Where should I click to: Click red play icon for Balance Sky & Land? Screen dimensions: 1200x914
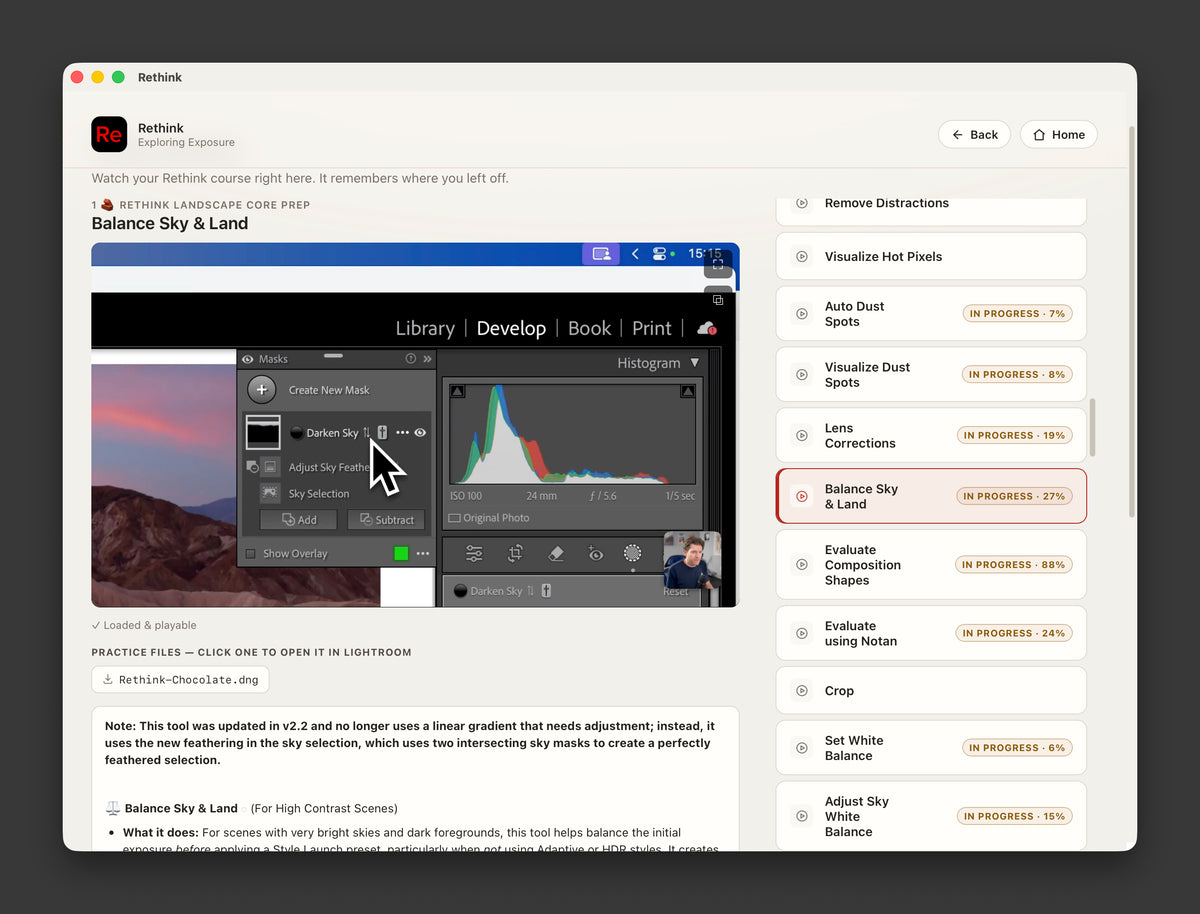point(802,496)
